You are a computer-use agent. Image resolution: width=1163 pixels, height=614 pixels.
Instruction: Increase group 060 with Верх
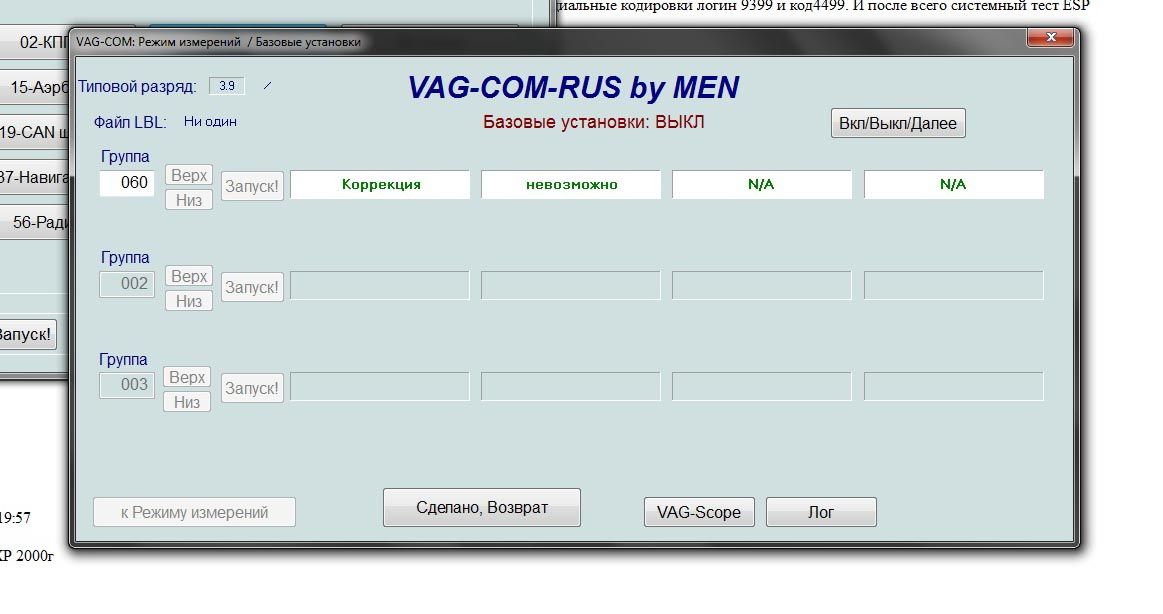pyautogui.click(x=188, y=175)
